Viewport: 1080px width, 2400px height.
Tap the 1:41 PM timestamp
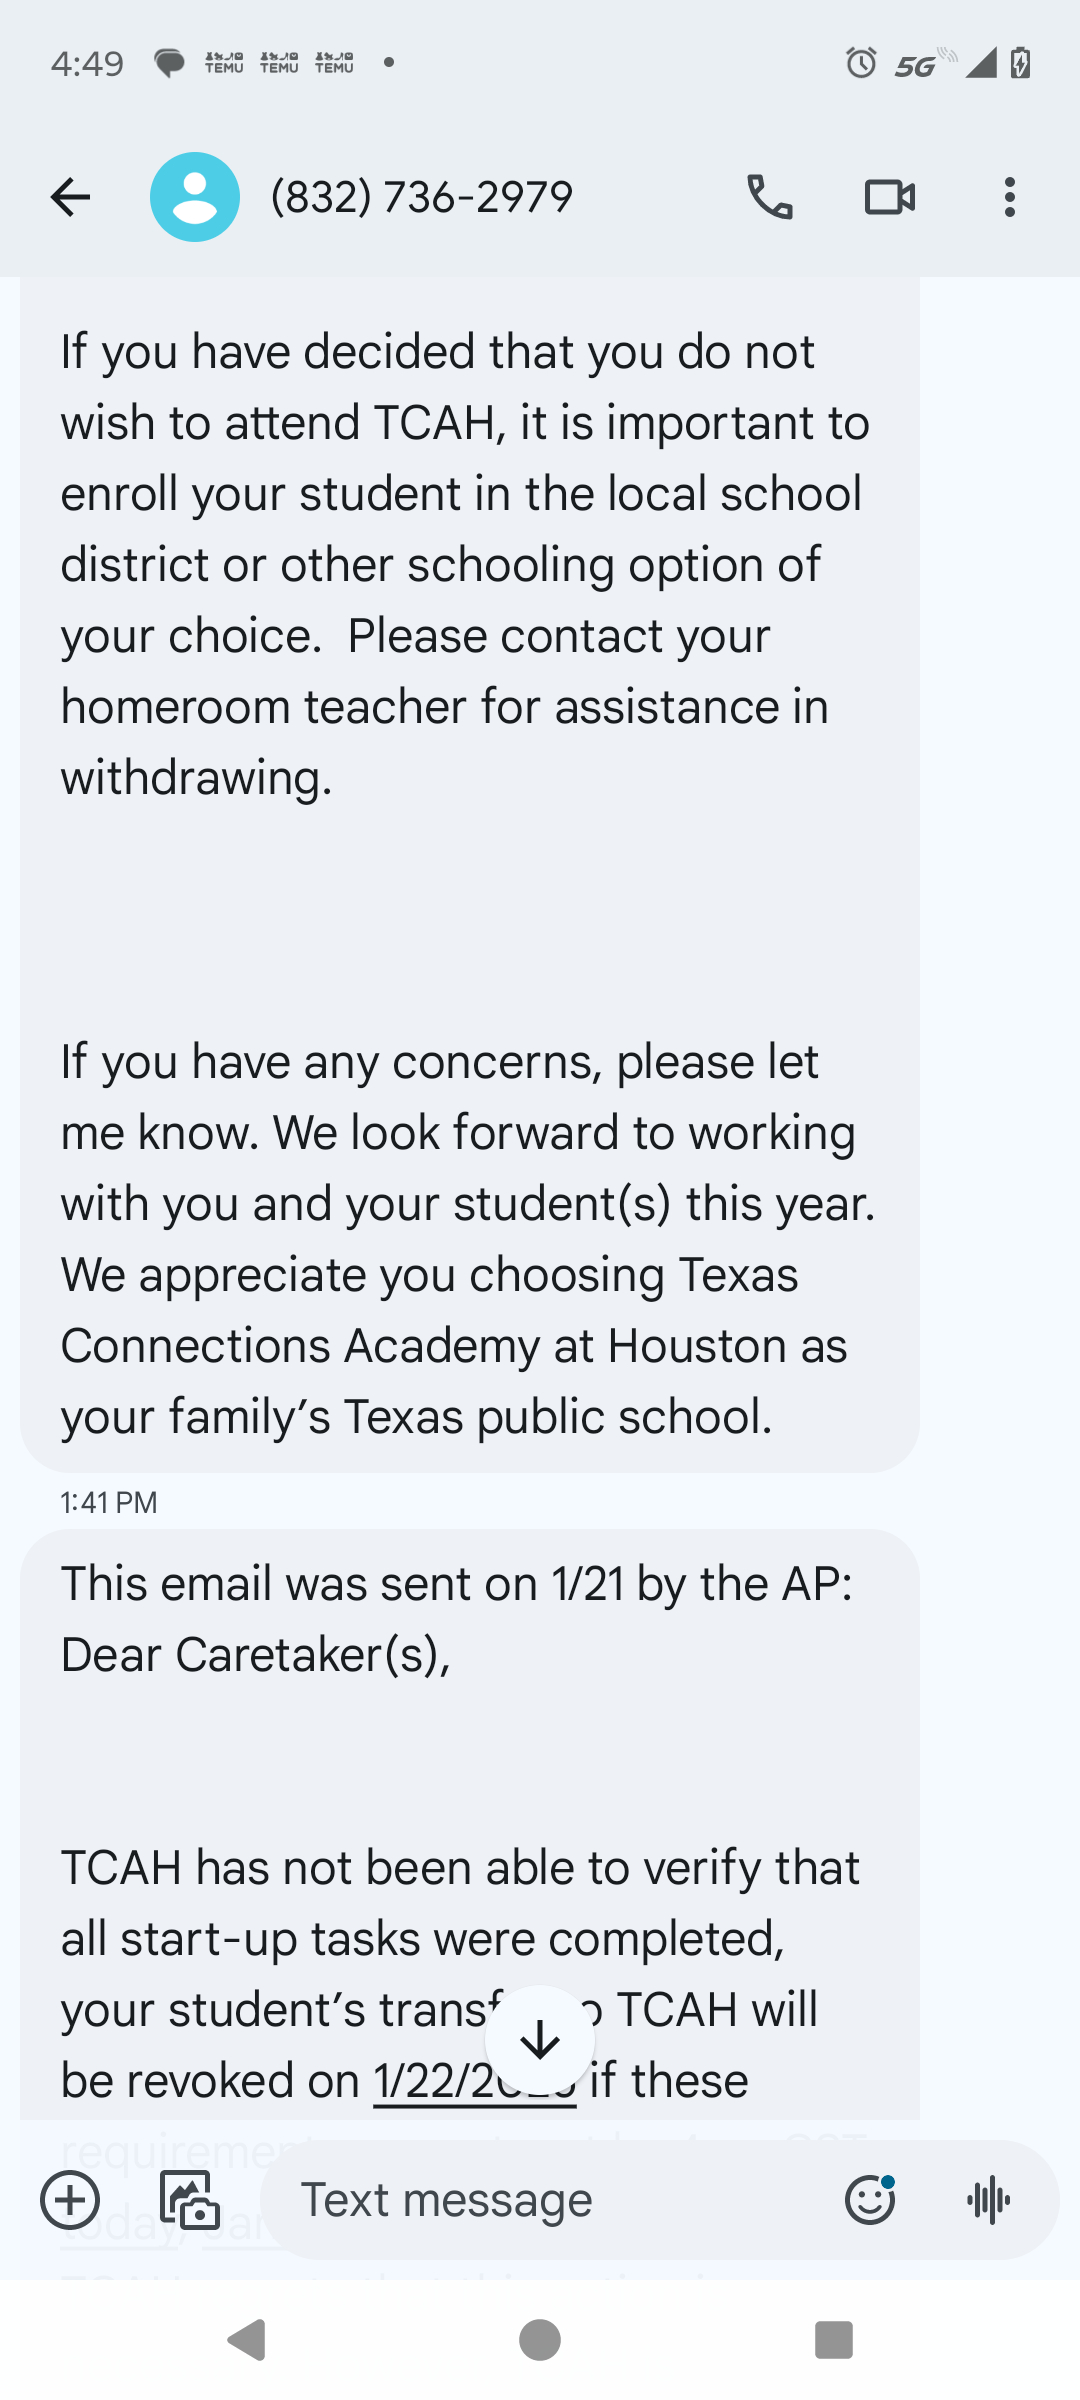[x=109, y=1503]
